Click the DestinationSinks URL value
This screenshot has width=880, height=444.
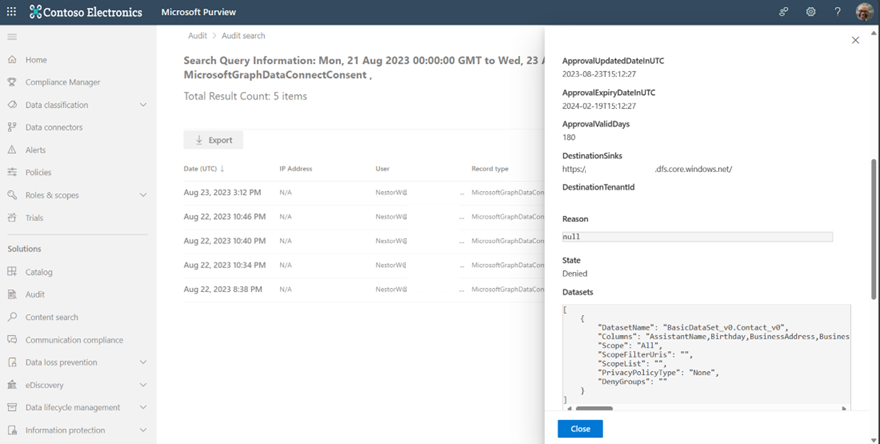click(x=647, y=169)
